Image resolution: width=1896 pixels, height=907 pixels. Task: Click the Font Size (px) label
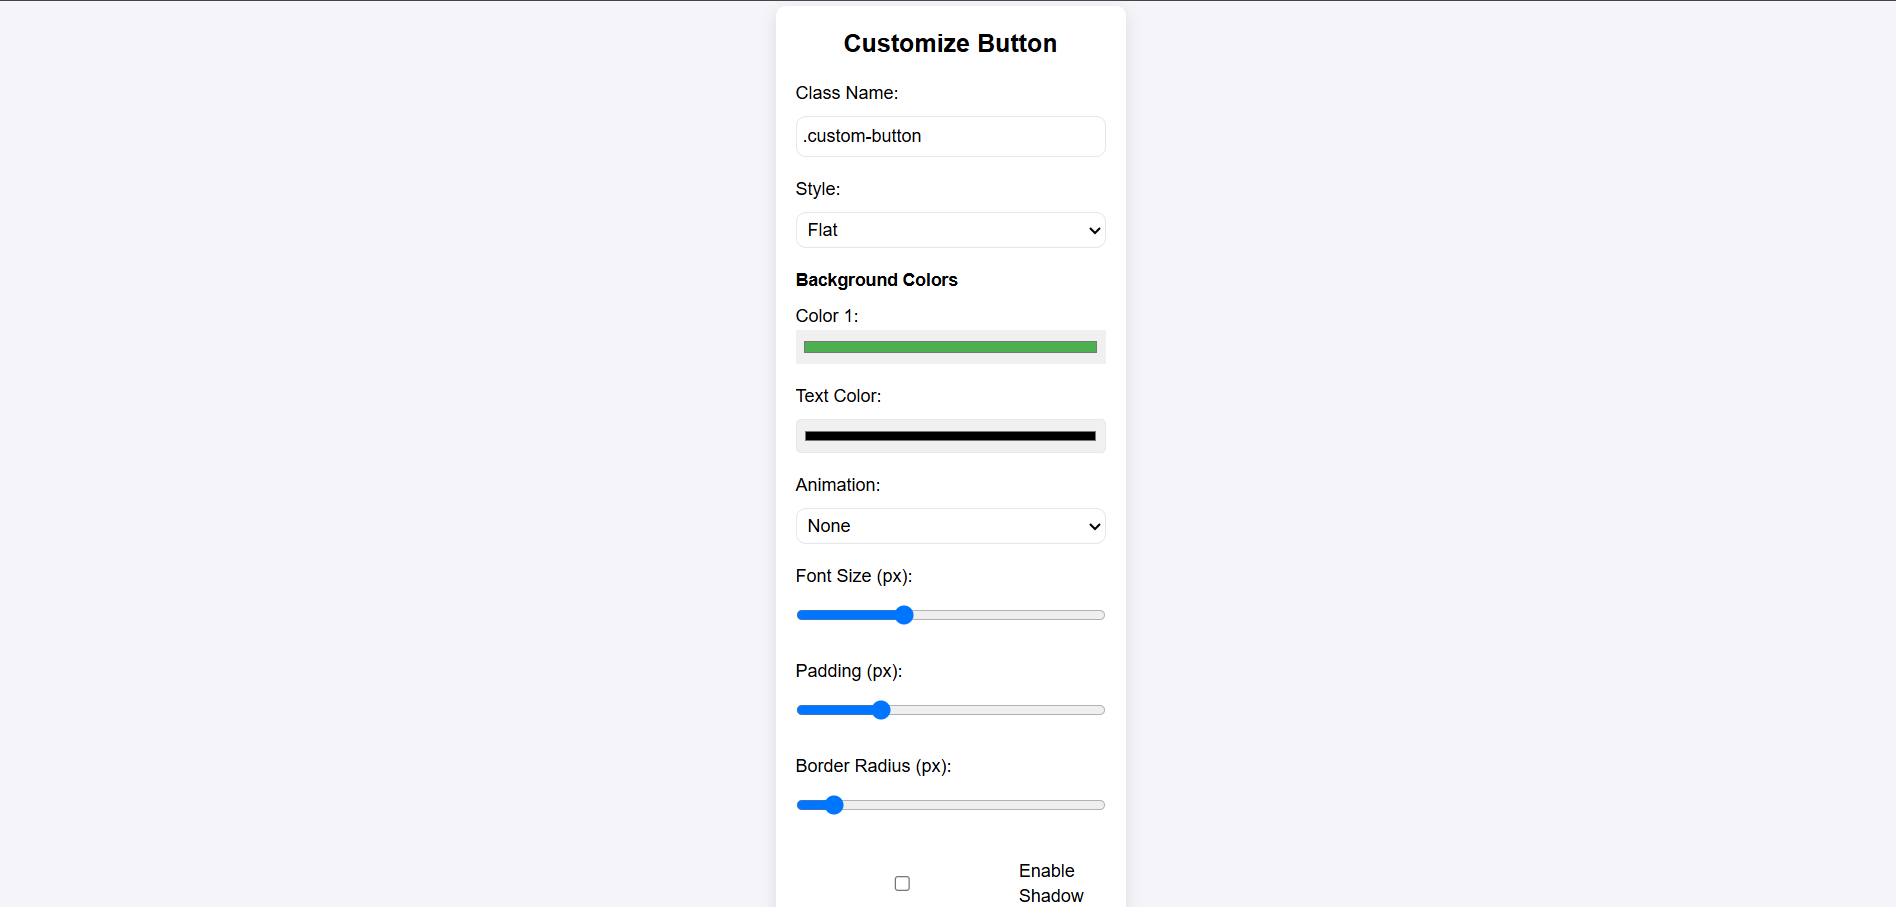[853, 576]
